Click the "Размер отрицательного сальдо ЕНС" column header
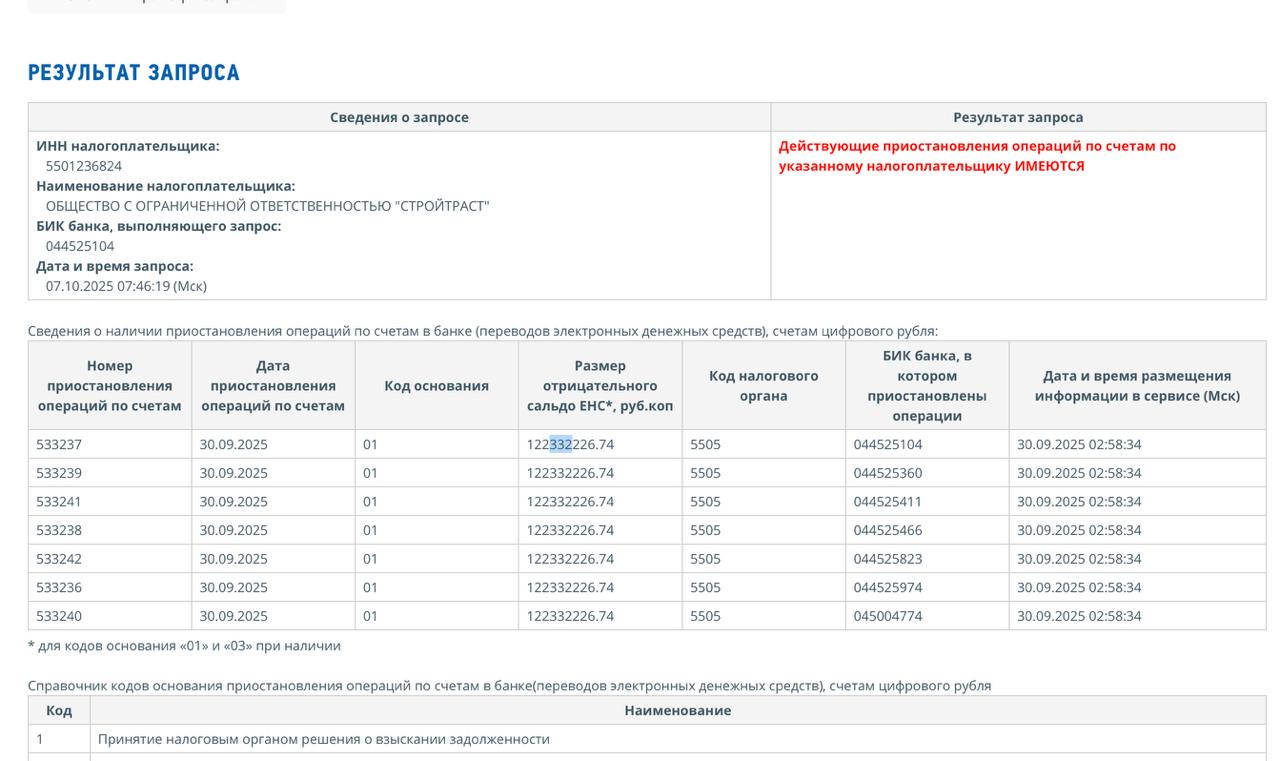The height and width of the screenshot is (761, 1280). coord(600,386)
